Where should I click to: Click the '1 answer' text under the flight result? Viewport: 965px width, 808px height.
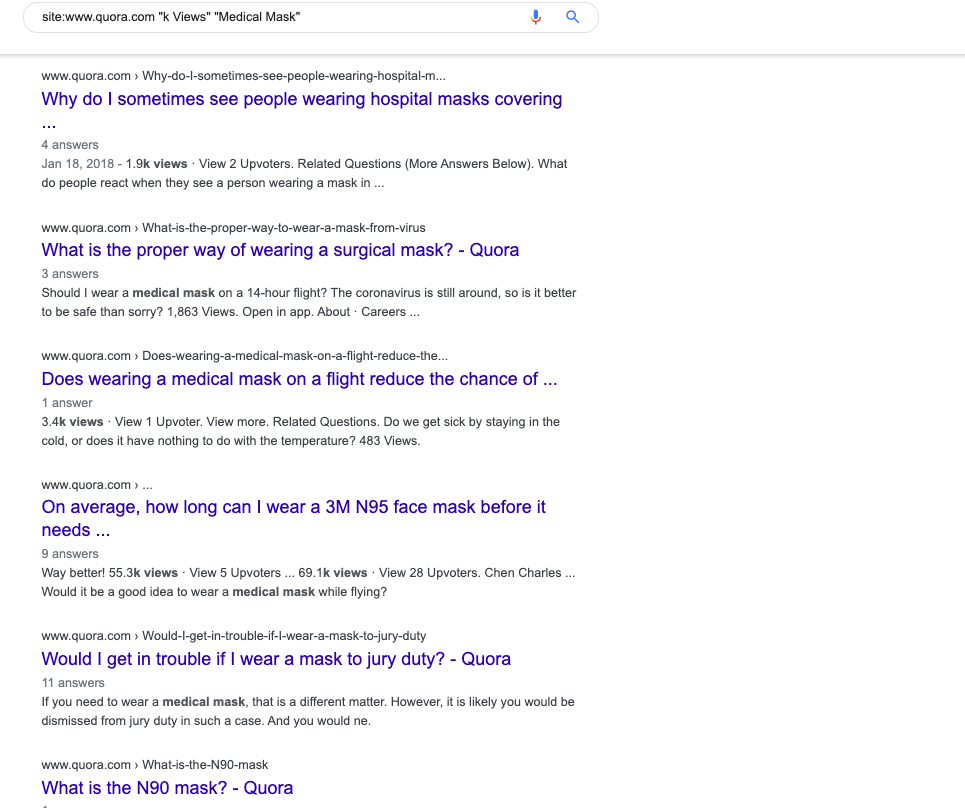[66, 403]
